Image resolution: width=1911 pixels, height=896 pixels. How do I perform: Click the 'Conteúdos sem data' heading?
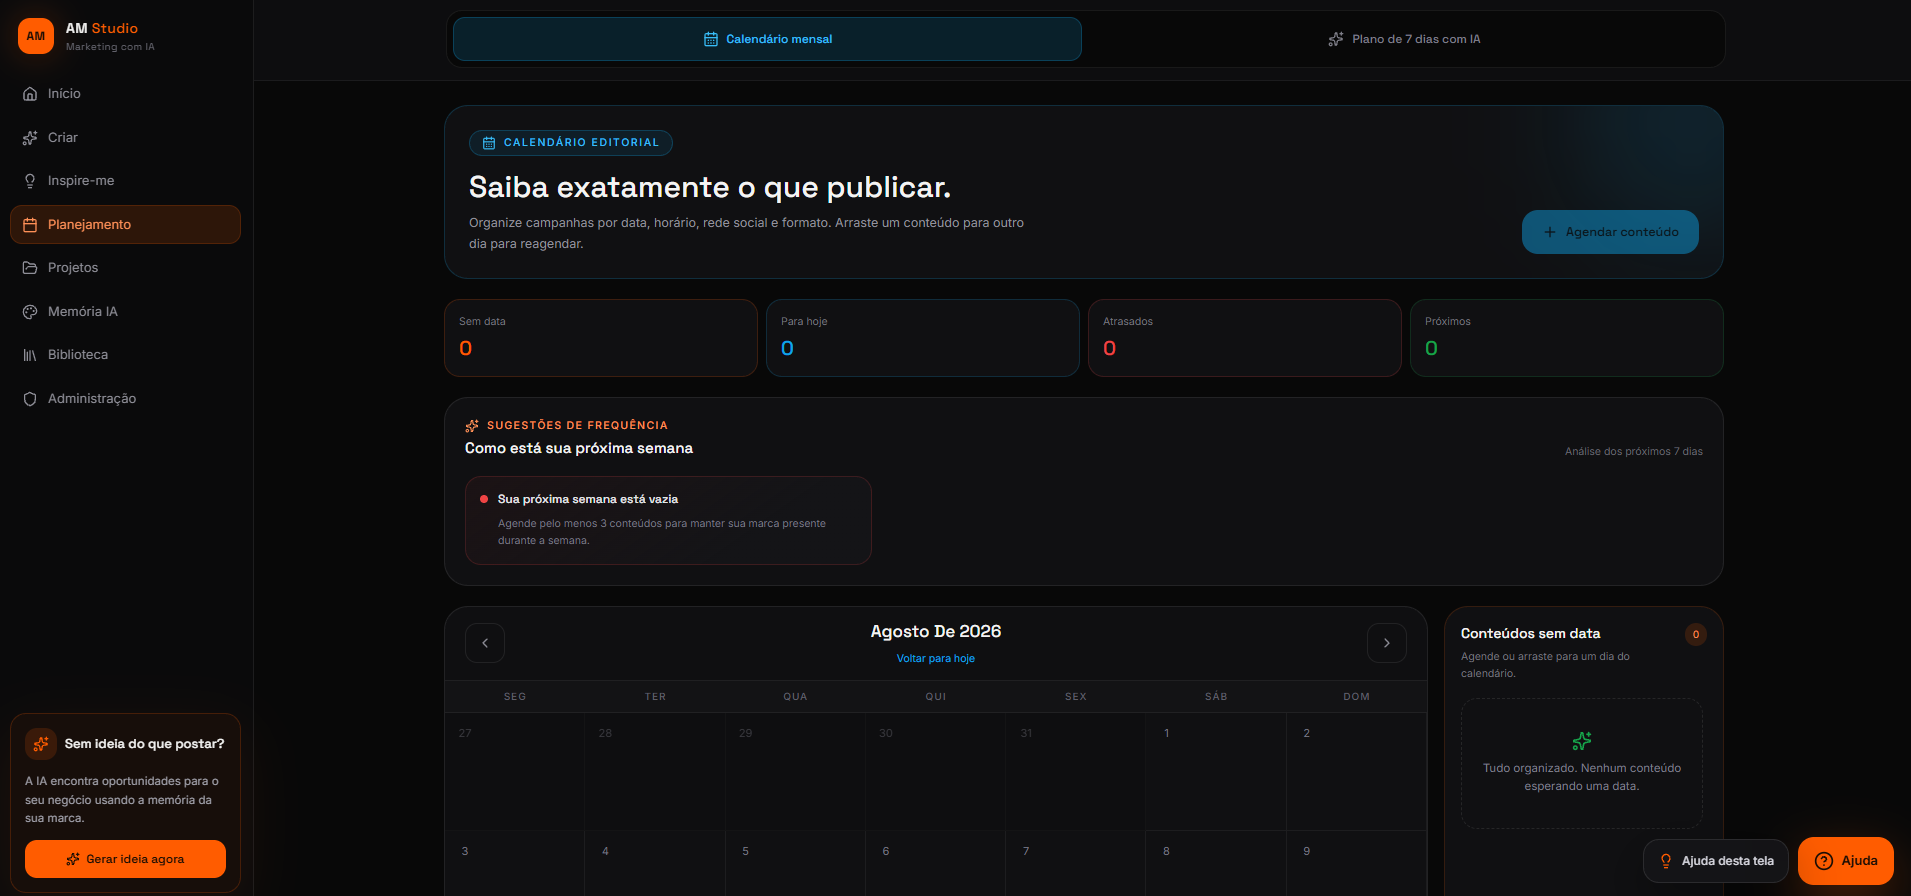click(1530, 634)
